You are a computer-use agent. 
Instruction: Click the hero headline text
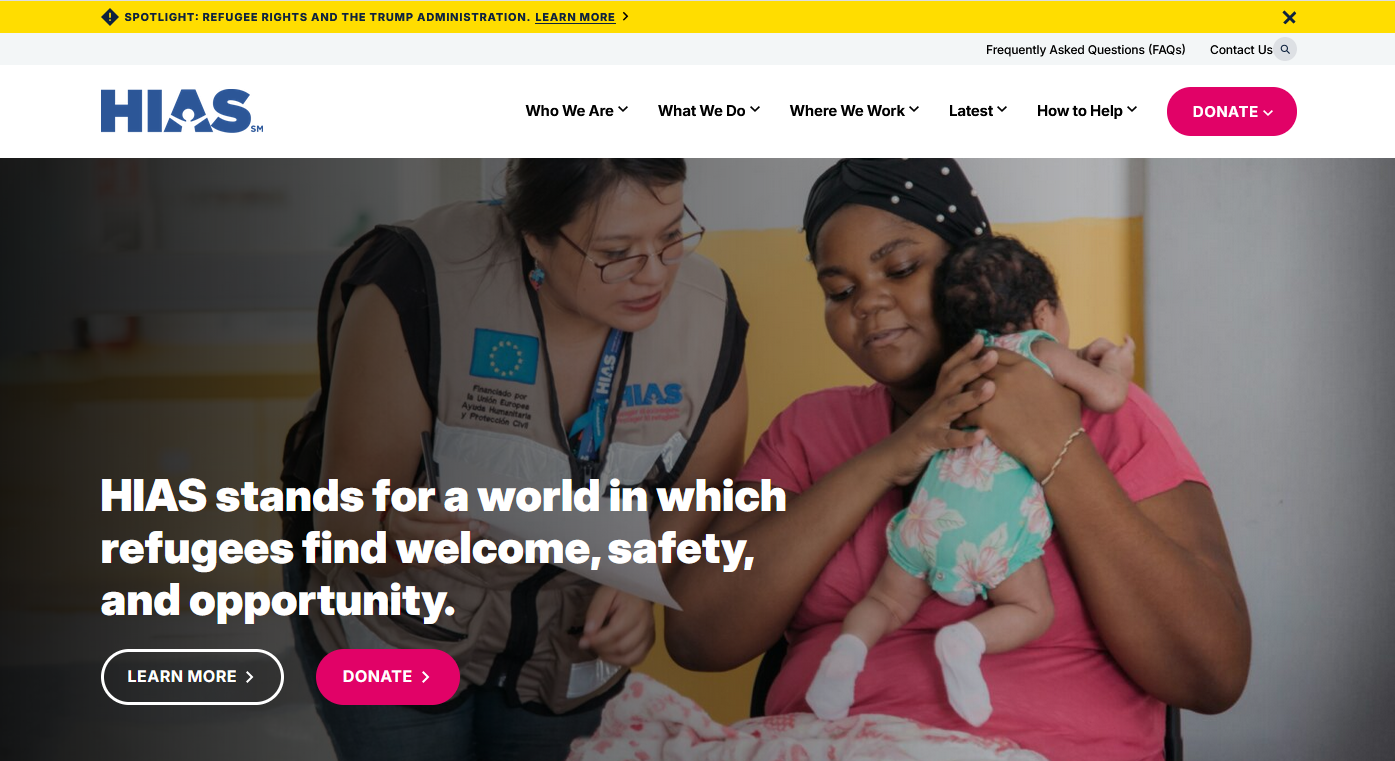click(x=443, y=549)
